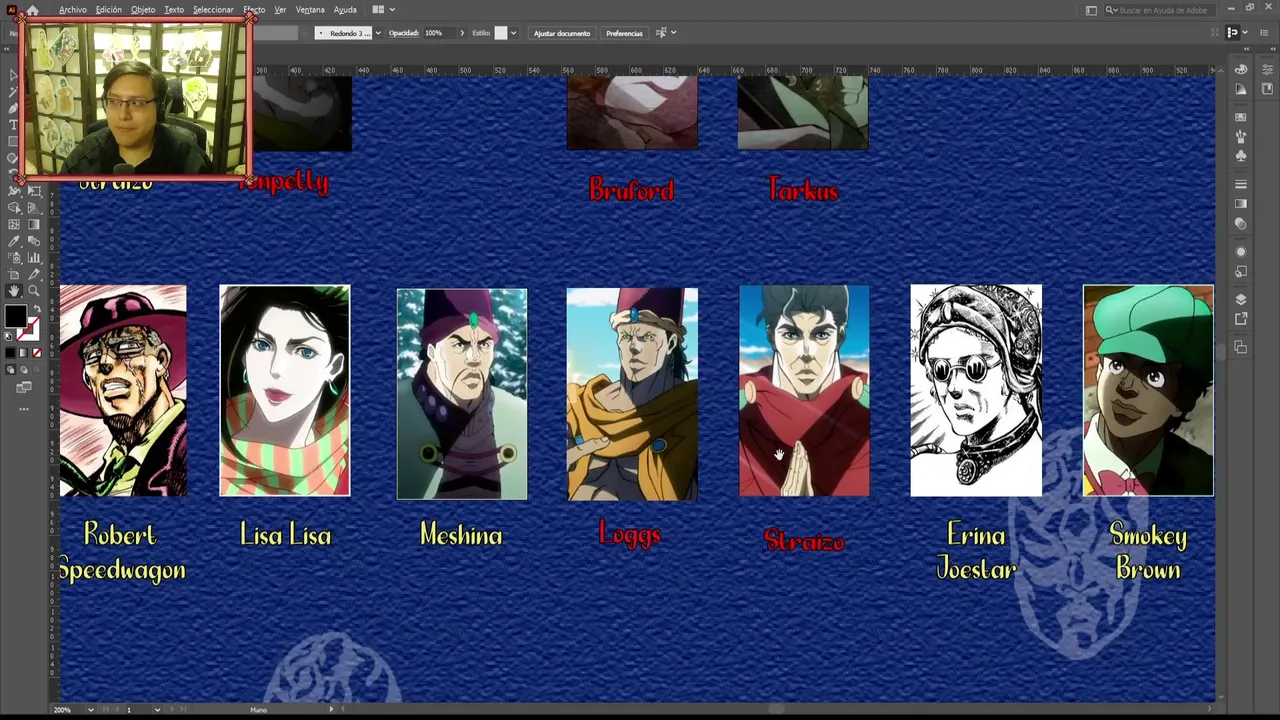Open the Asset Export panel icon
This screenshot has height=720, width=1280.
coord(1241,319)
